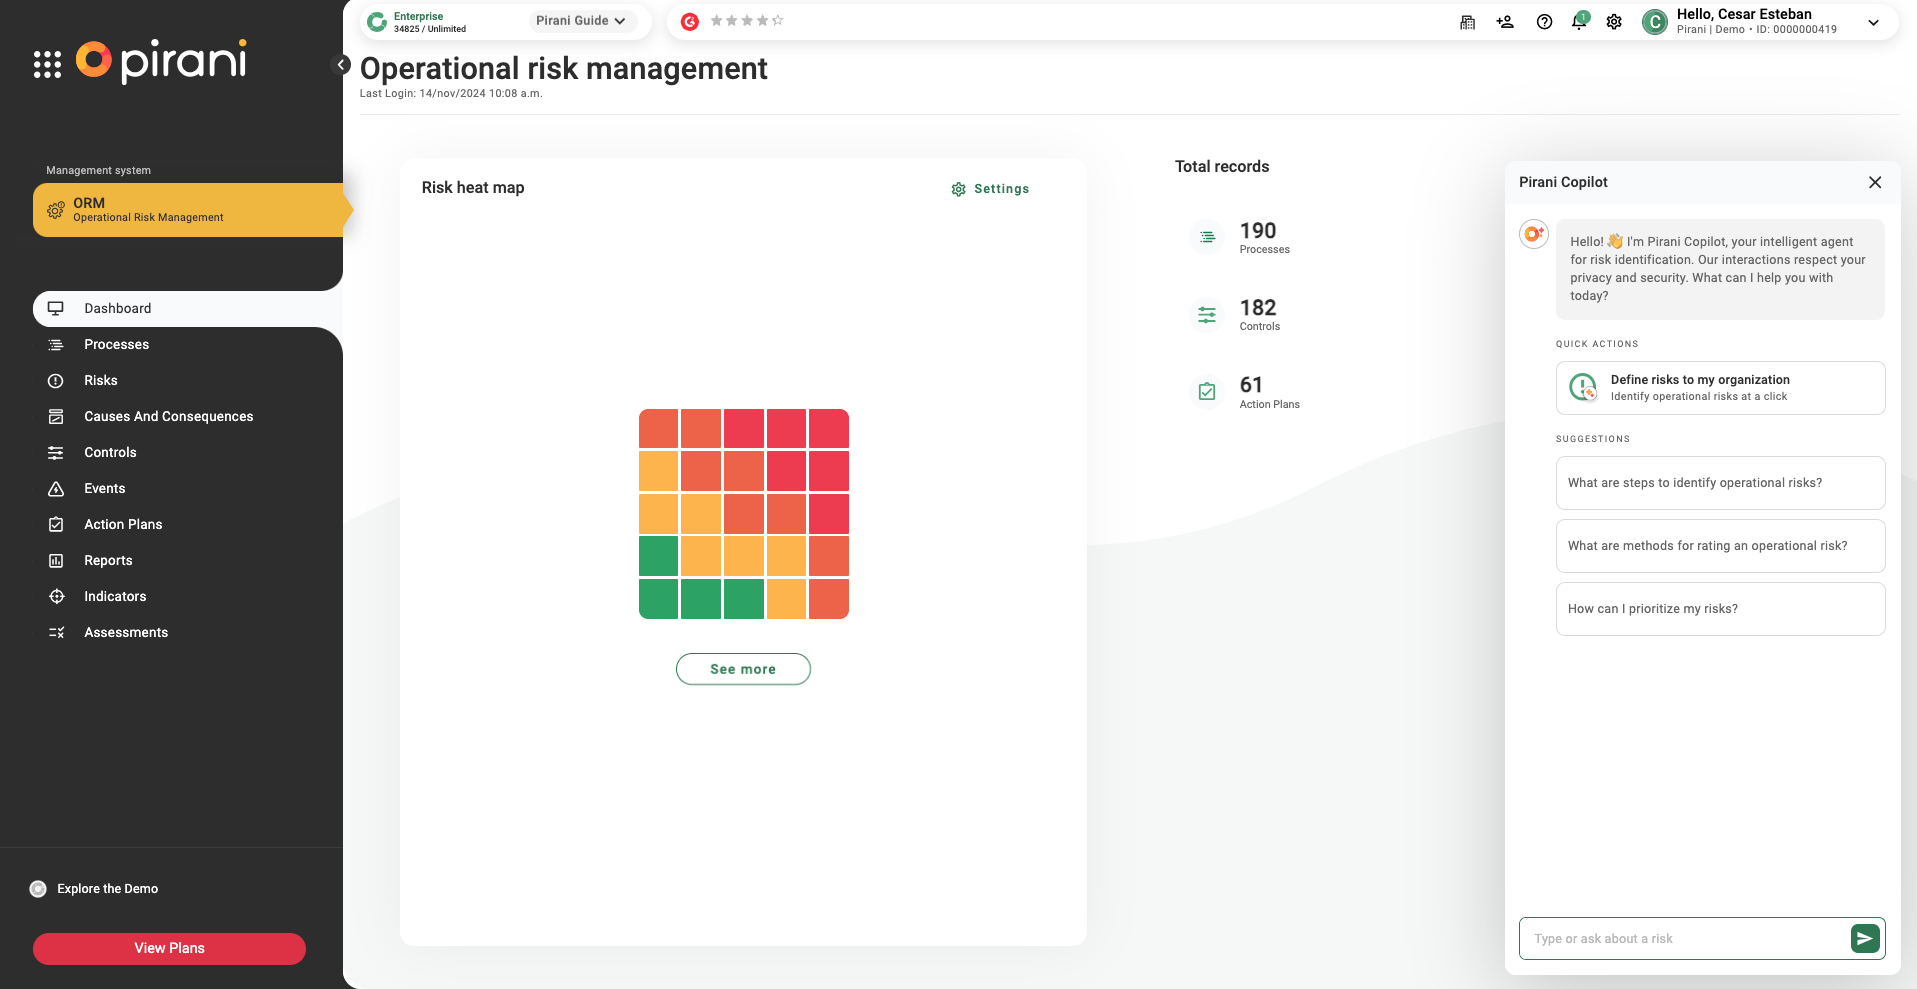Collapse the left sidebar with arrow toggle
This screenshot has width=1917, height=989.
click(x=341, y=65)
